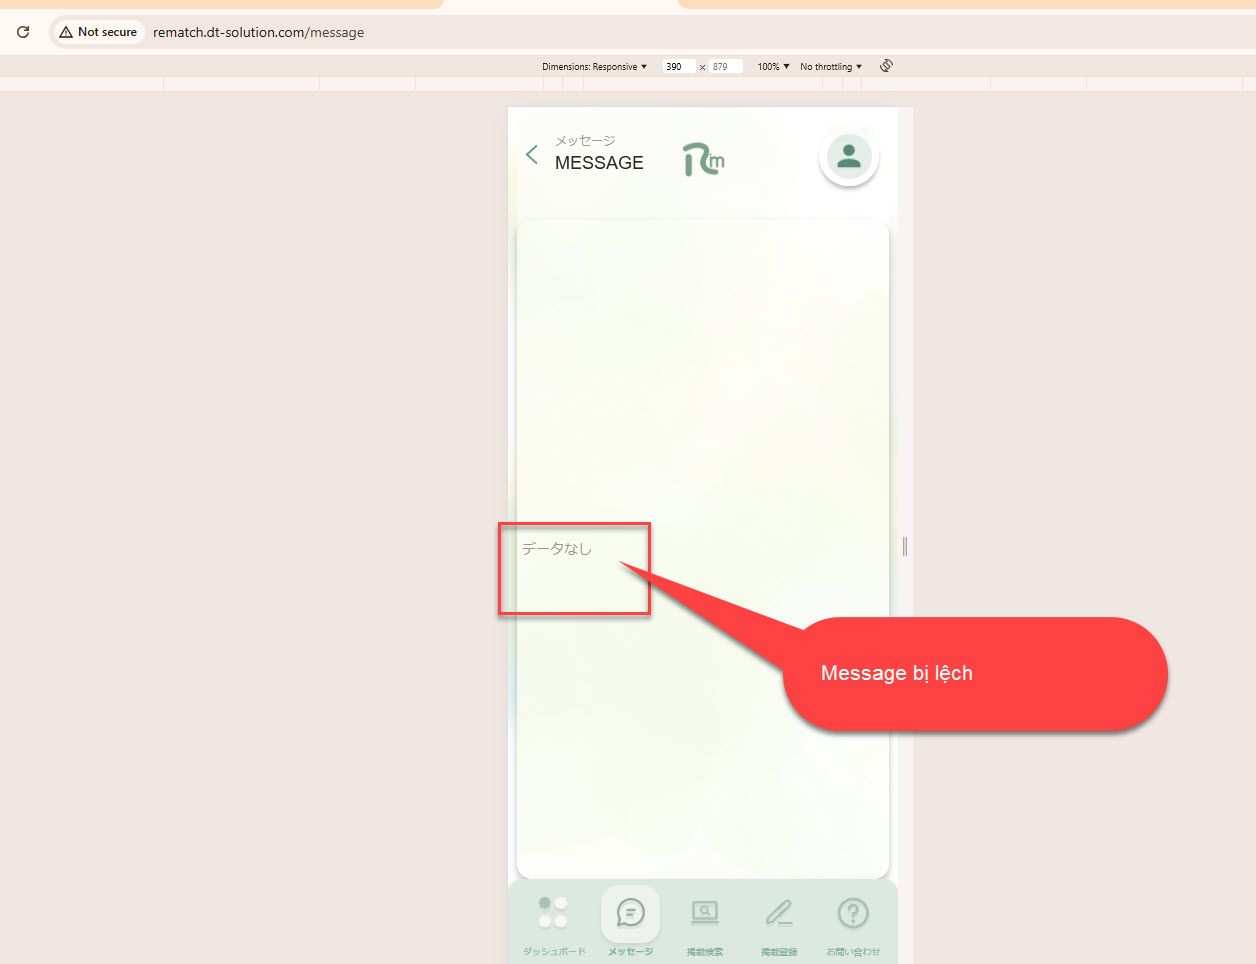Reload the page with refresh icon
The height and width of the screenshot is (964, 1256).
point(23,32)
